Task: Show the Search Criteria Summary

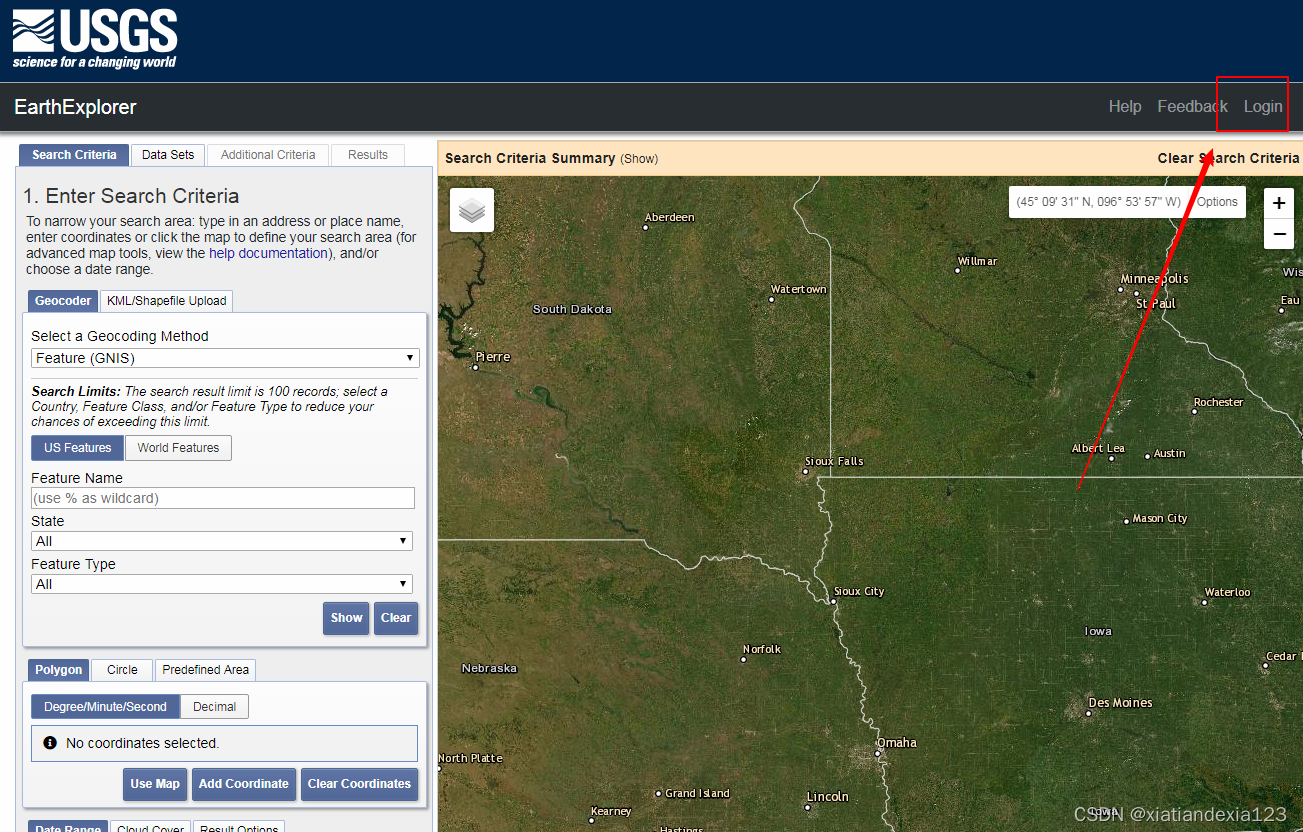Action: click(x=639, y=159)
